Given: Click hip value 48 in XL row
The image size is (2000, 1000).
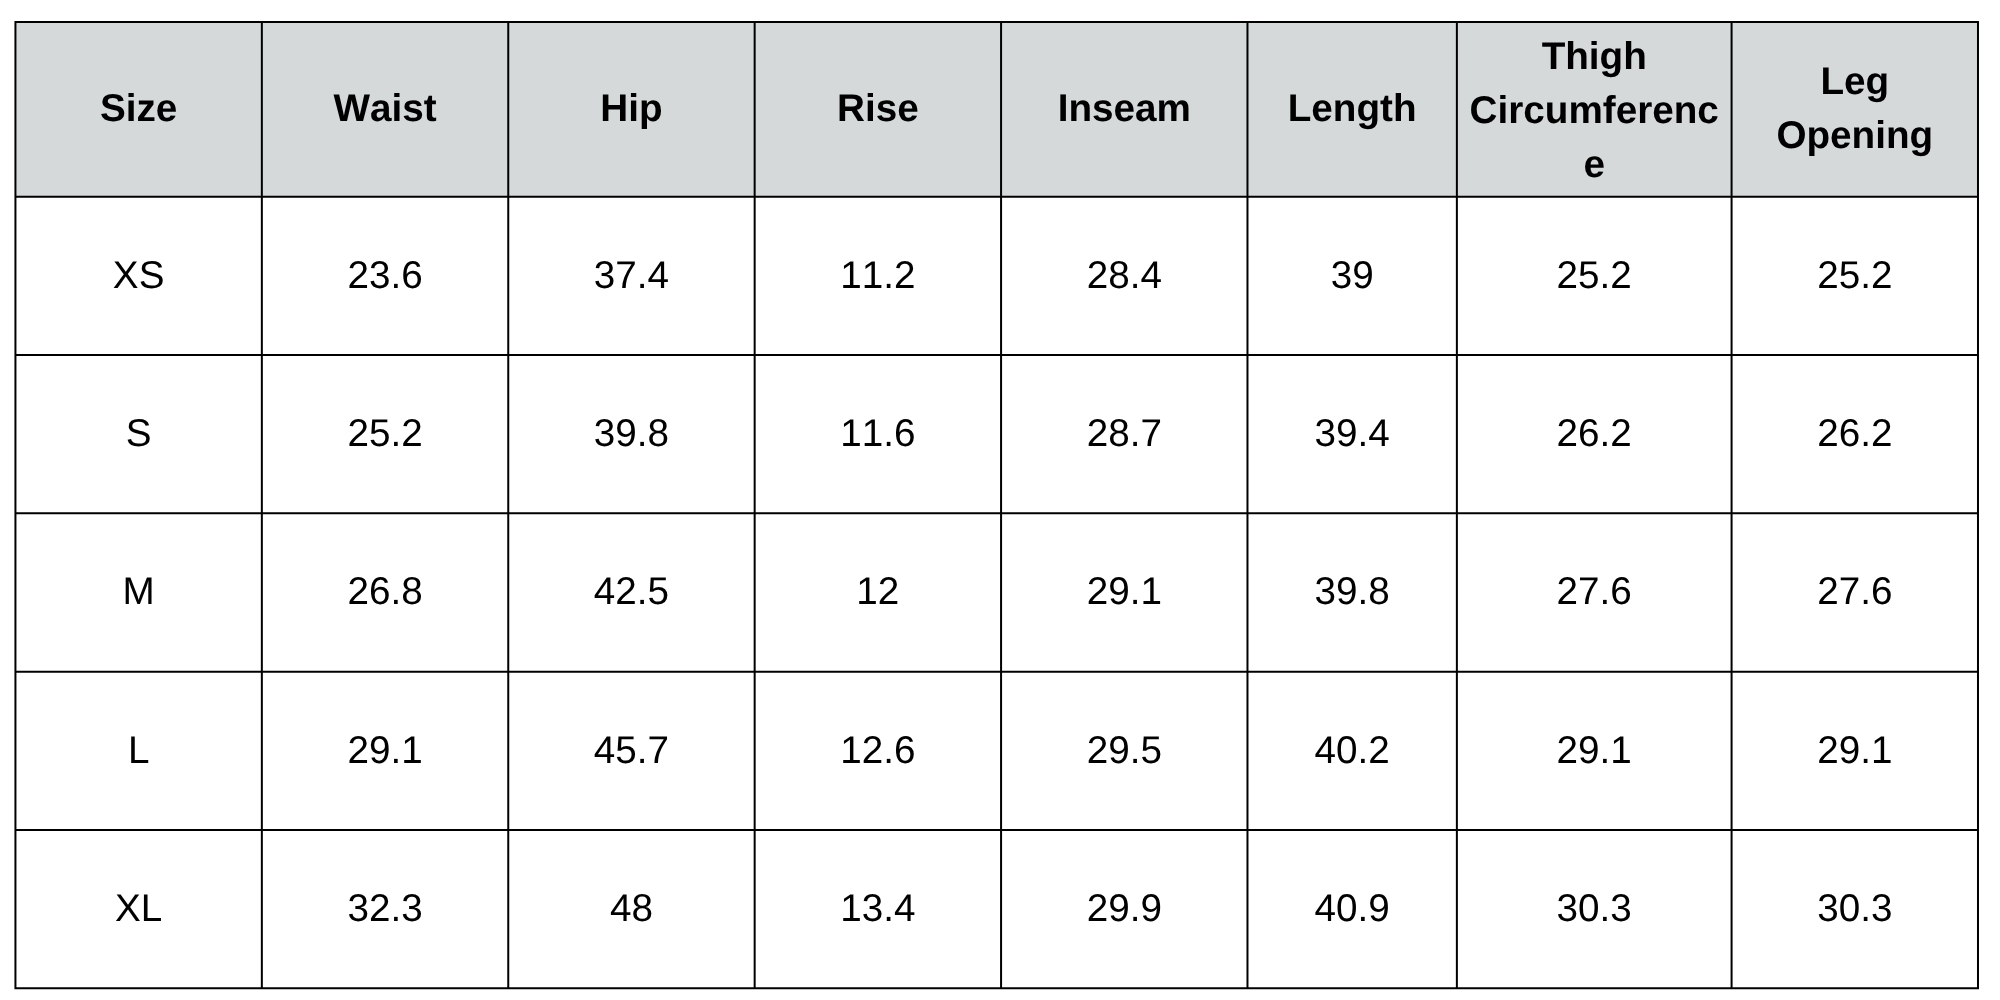Looking at the screenshot, I should (631, 908).
